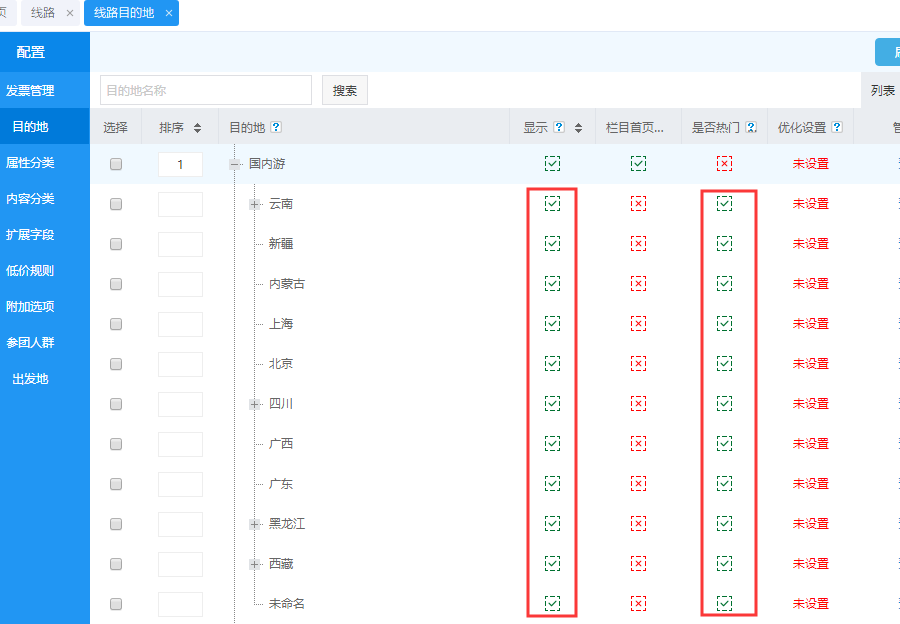Switch to the 线路 tab

click(x=43, y=13)
